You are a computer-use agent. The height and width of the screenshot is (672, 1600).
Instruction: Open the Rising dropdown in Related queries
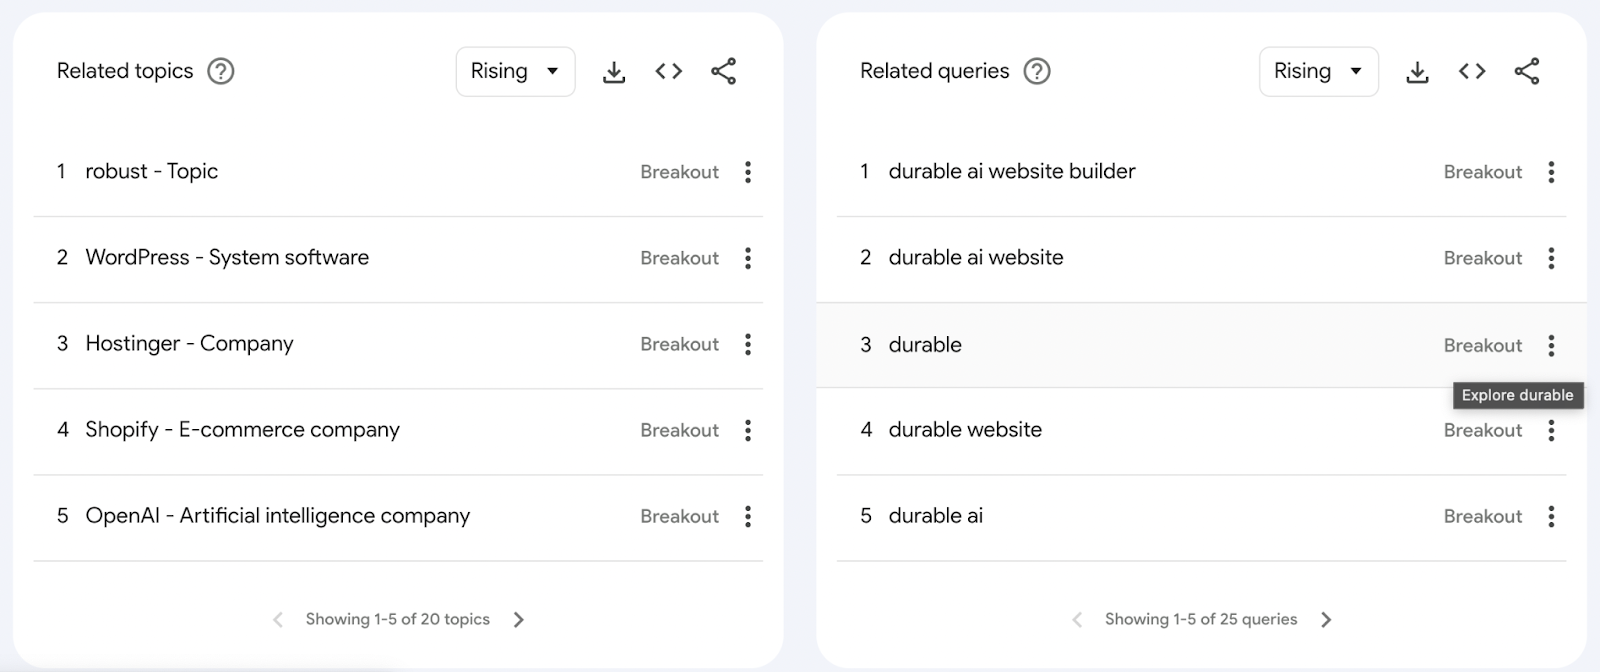pyautogui.click(x=1318, y=72)
